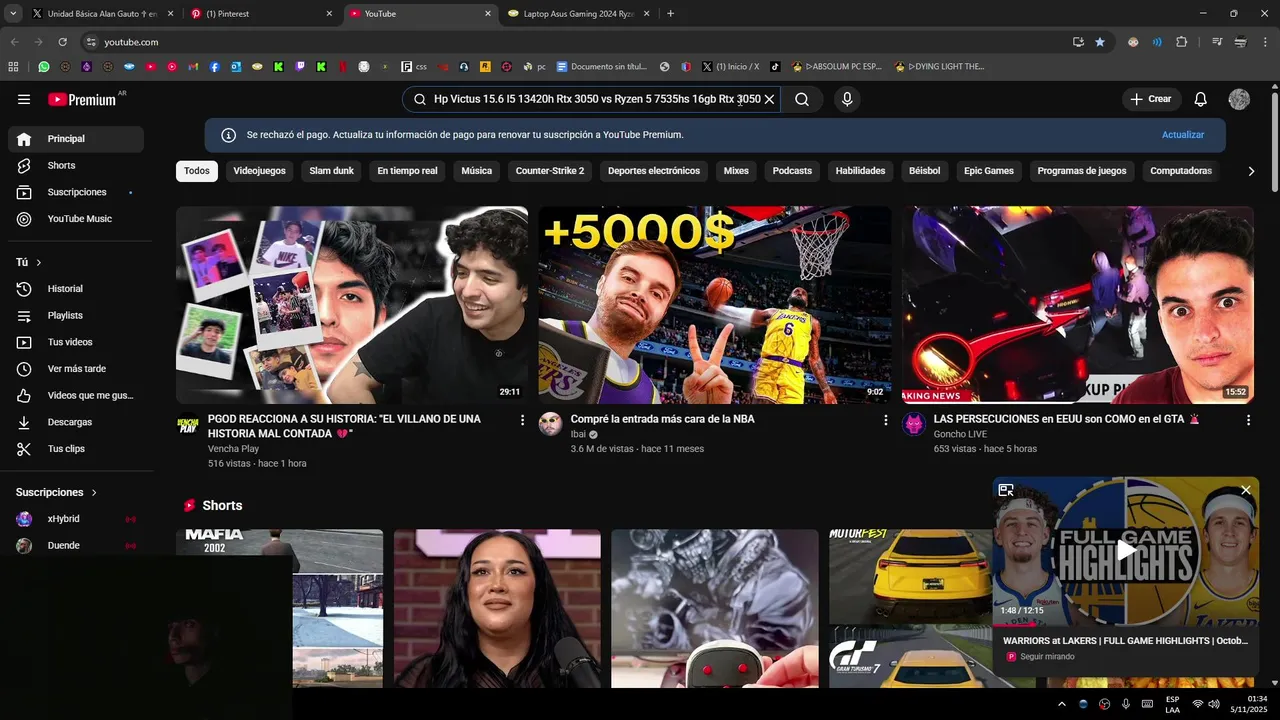Image resolution: width=1280 pixels, height=720 pixels.
Task: Close the miniplayer with X
Action: [1246, 490]
